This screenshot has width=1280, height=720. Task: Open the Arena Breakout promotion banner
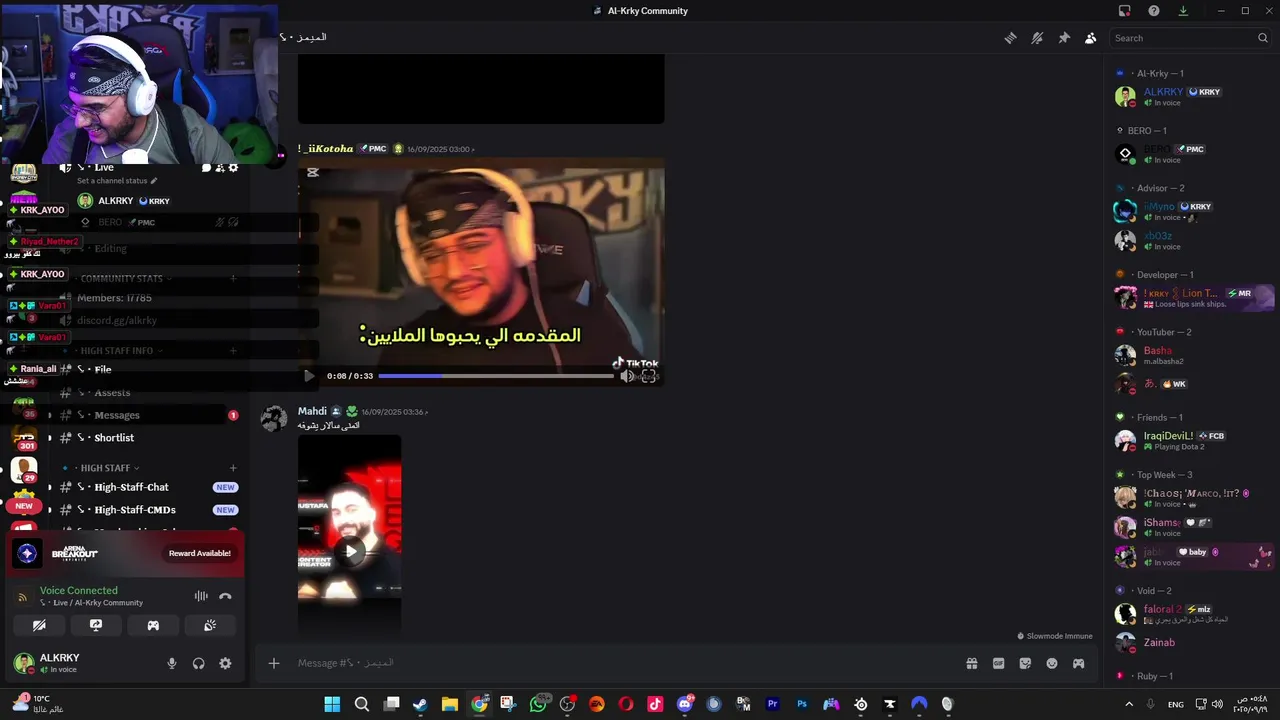[x=125, y=554]
